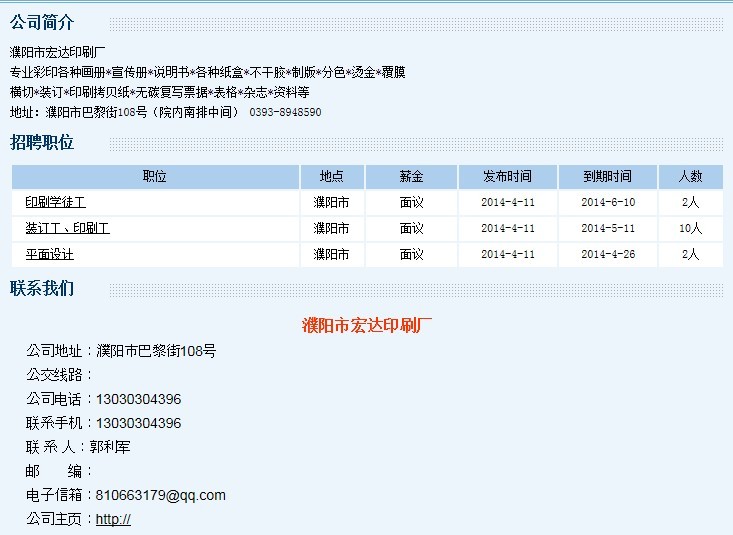Screen dimensions: 733x535
Task: Click the intro line starting with 横切*装订
Action: 159,92
